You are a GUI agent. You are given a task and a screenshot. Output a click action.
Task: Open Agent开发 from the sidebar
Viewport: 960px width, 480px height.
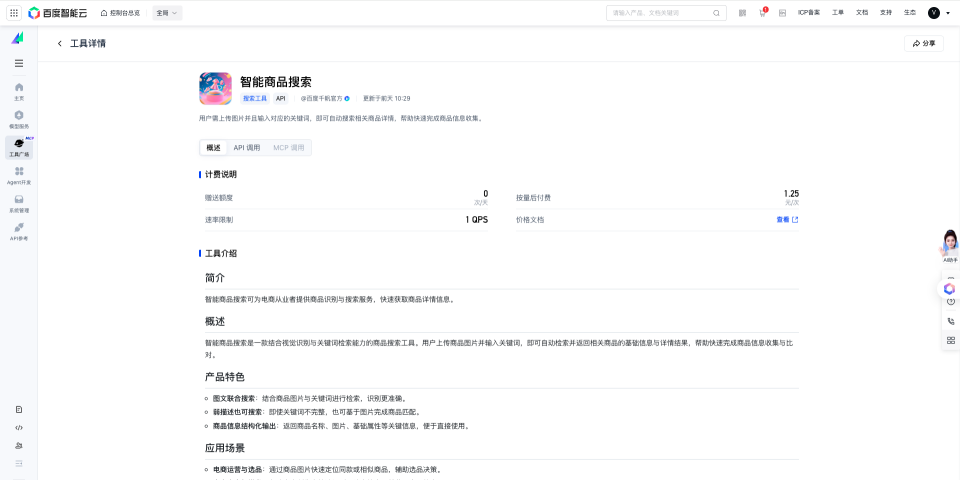click(x=19, y=175)
